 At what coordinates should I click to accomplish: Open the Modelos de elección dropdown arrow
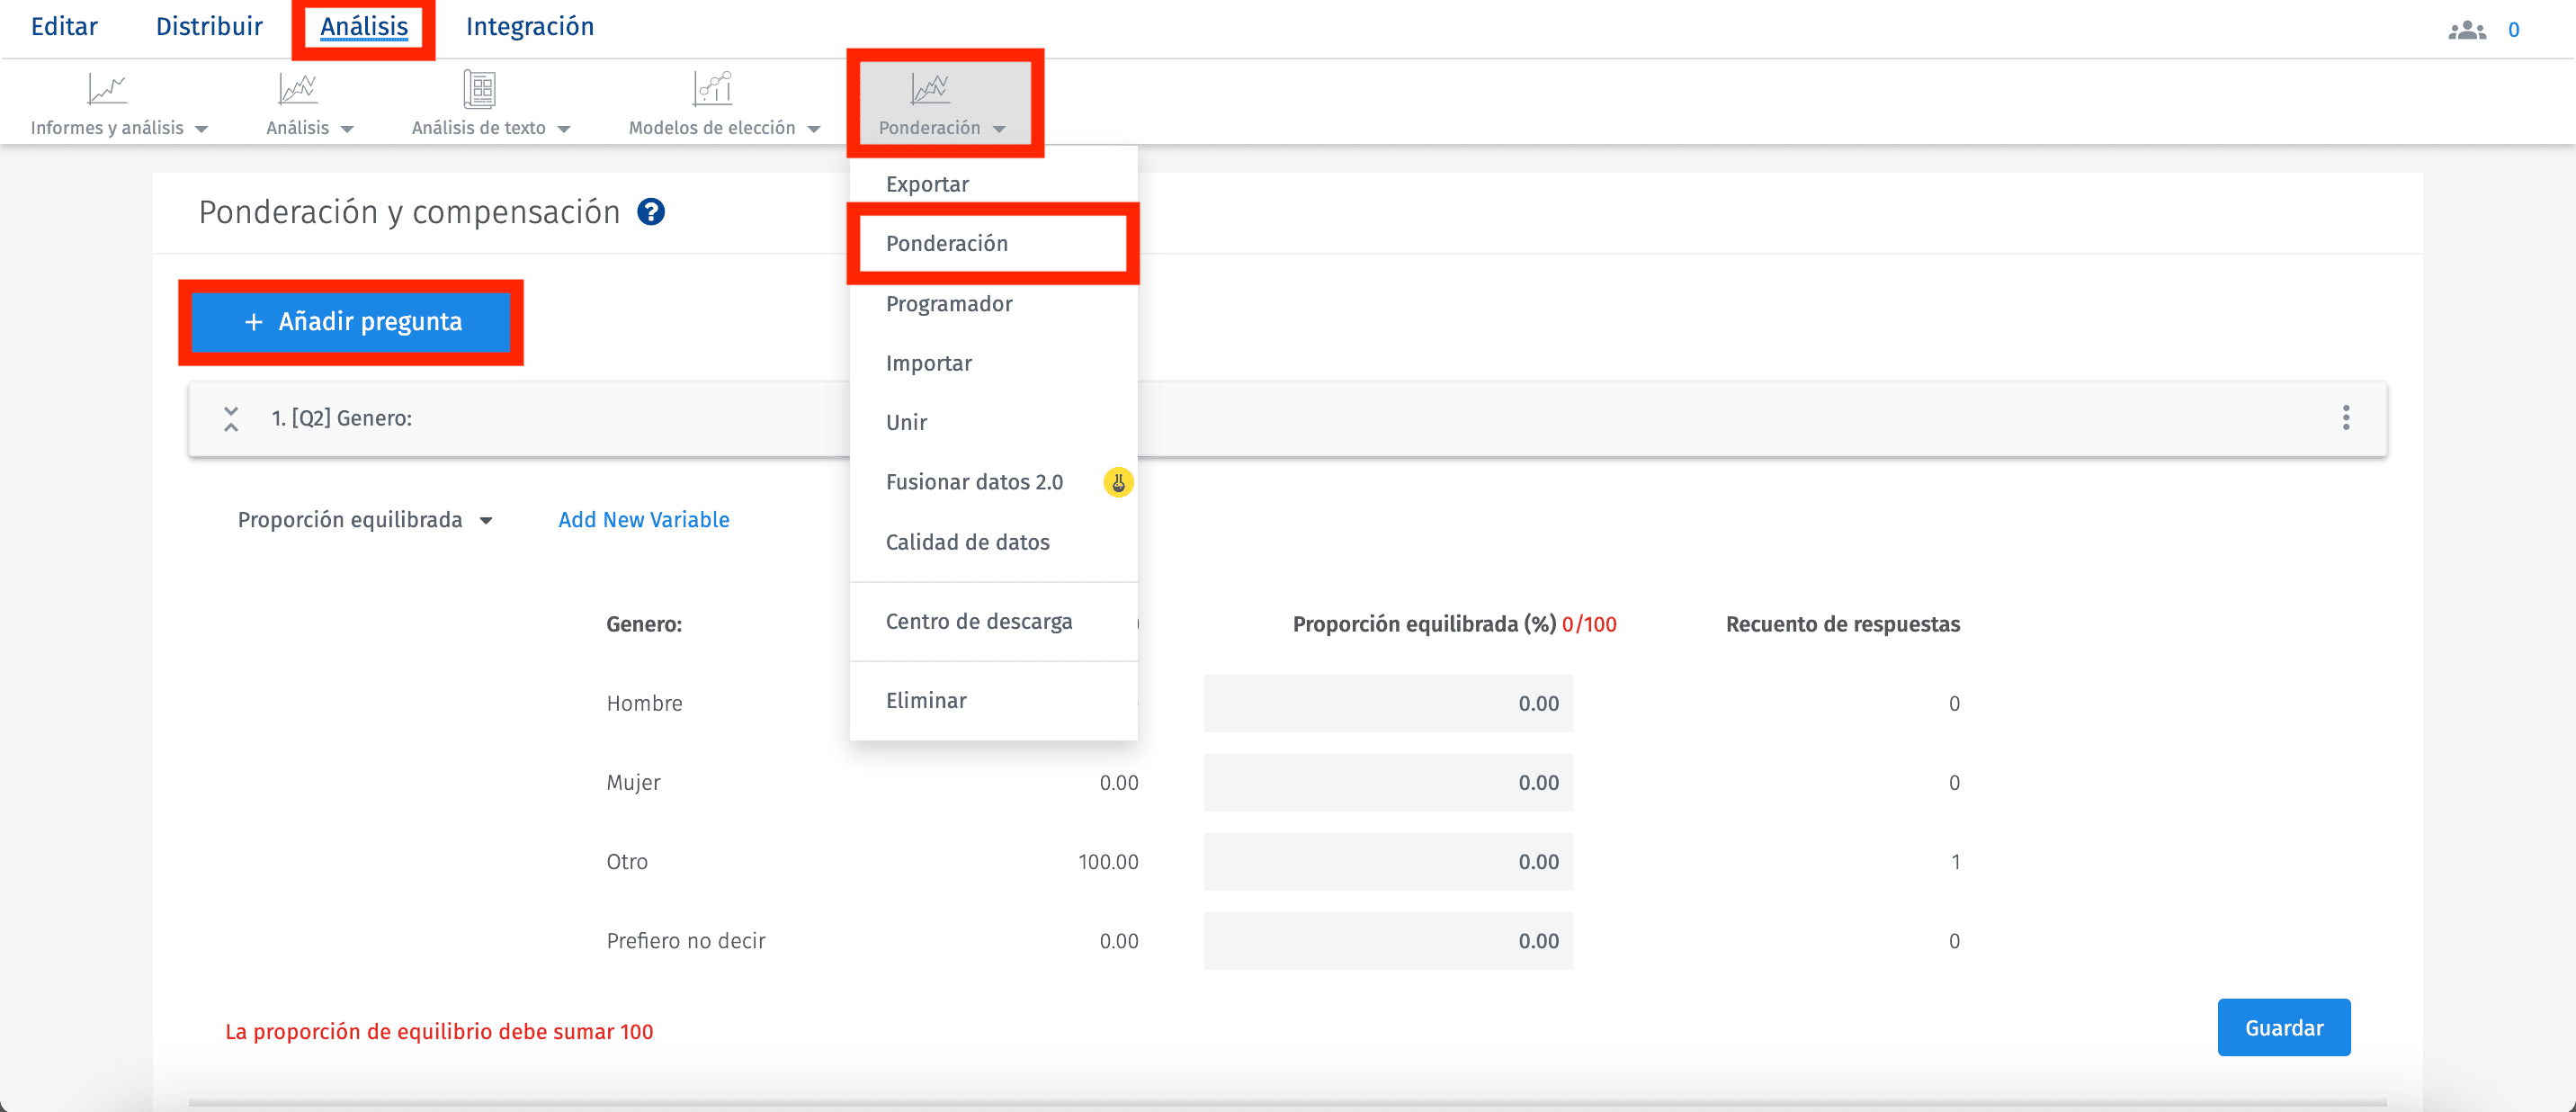pyautogui.click(x=814, y=129)
